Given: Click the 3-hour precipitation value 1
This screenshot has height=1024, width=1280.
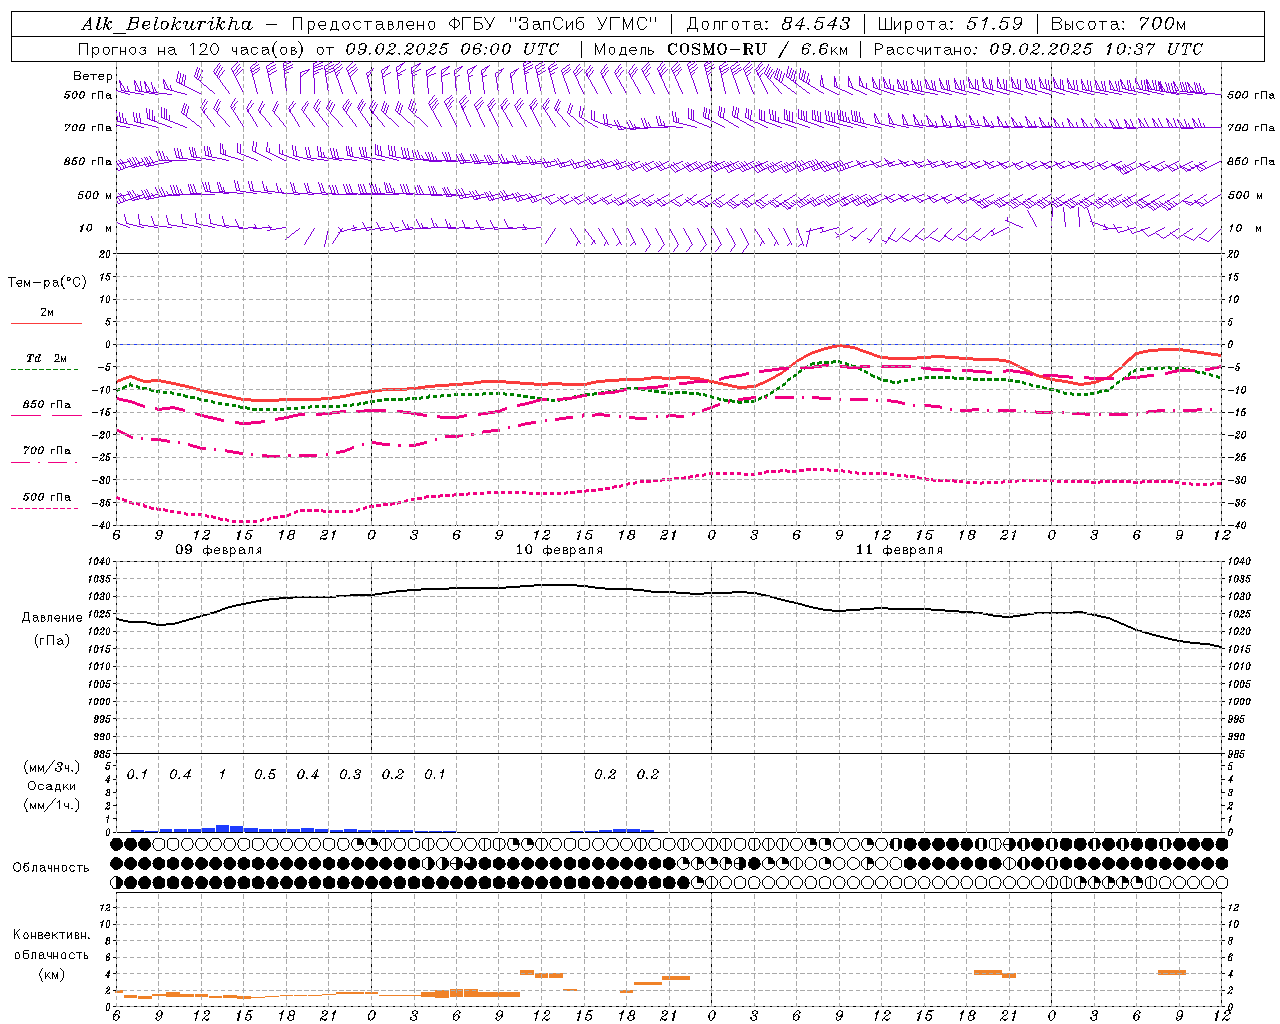Looking at the screenshot, I should click(222, 774).
